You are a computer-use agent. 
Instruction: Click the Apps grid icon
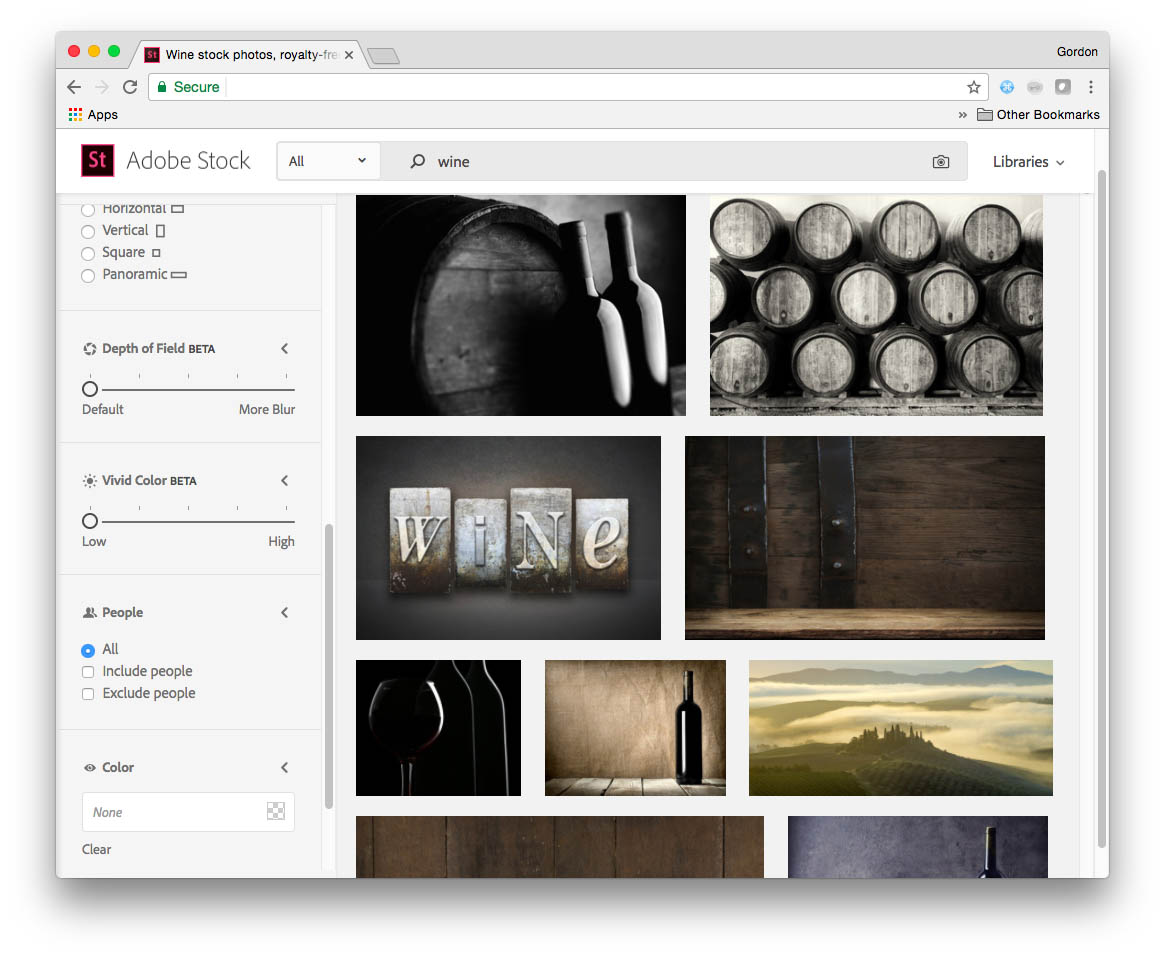(x=76, y=115)
